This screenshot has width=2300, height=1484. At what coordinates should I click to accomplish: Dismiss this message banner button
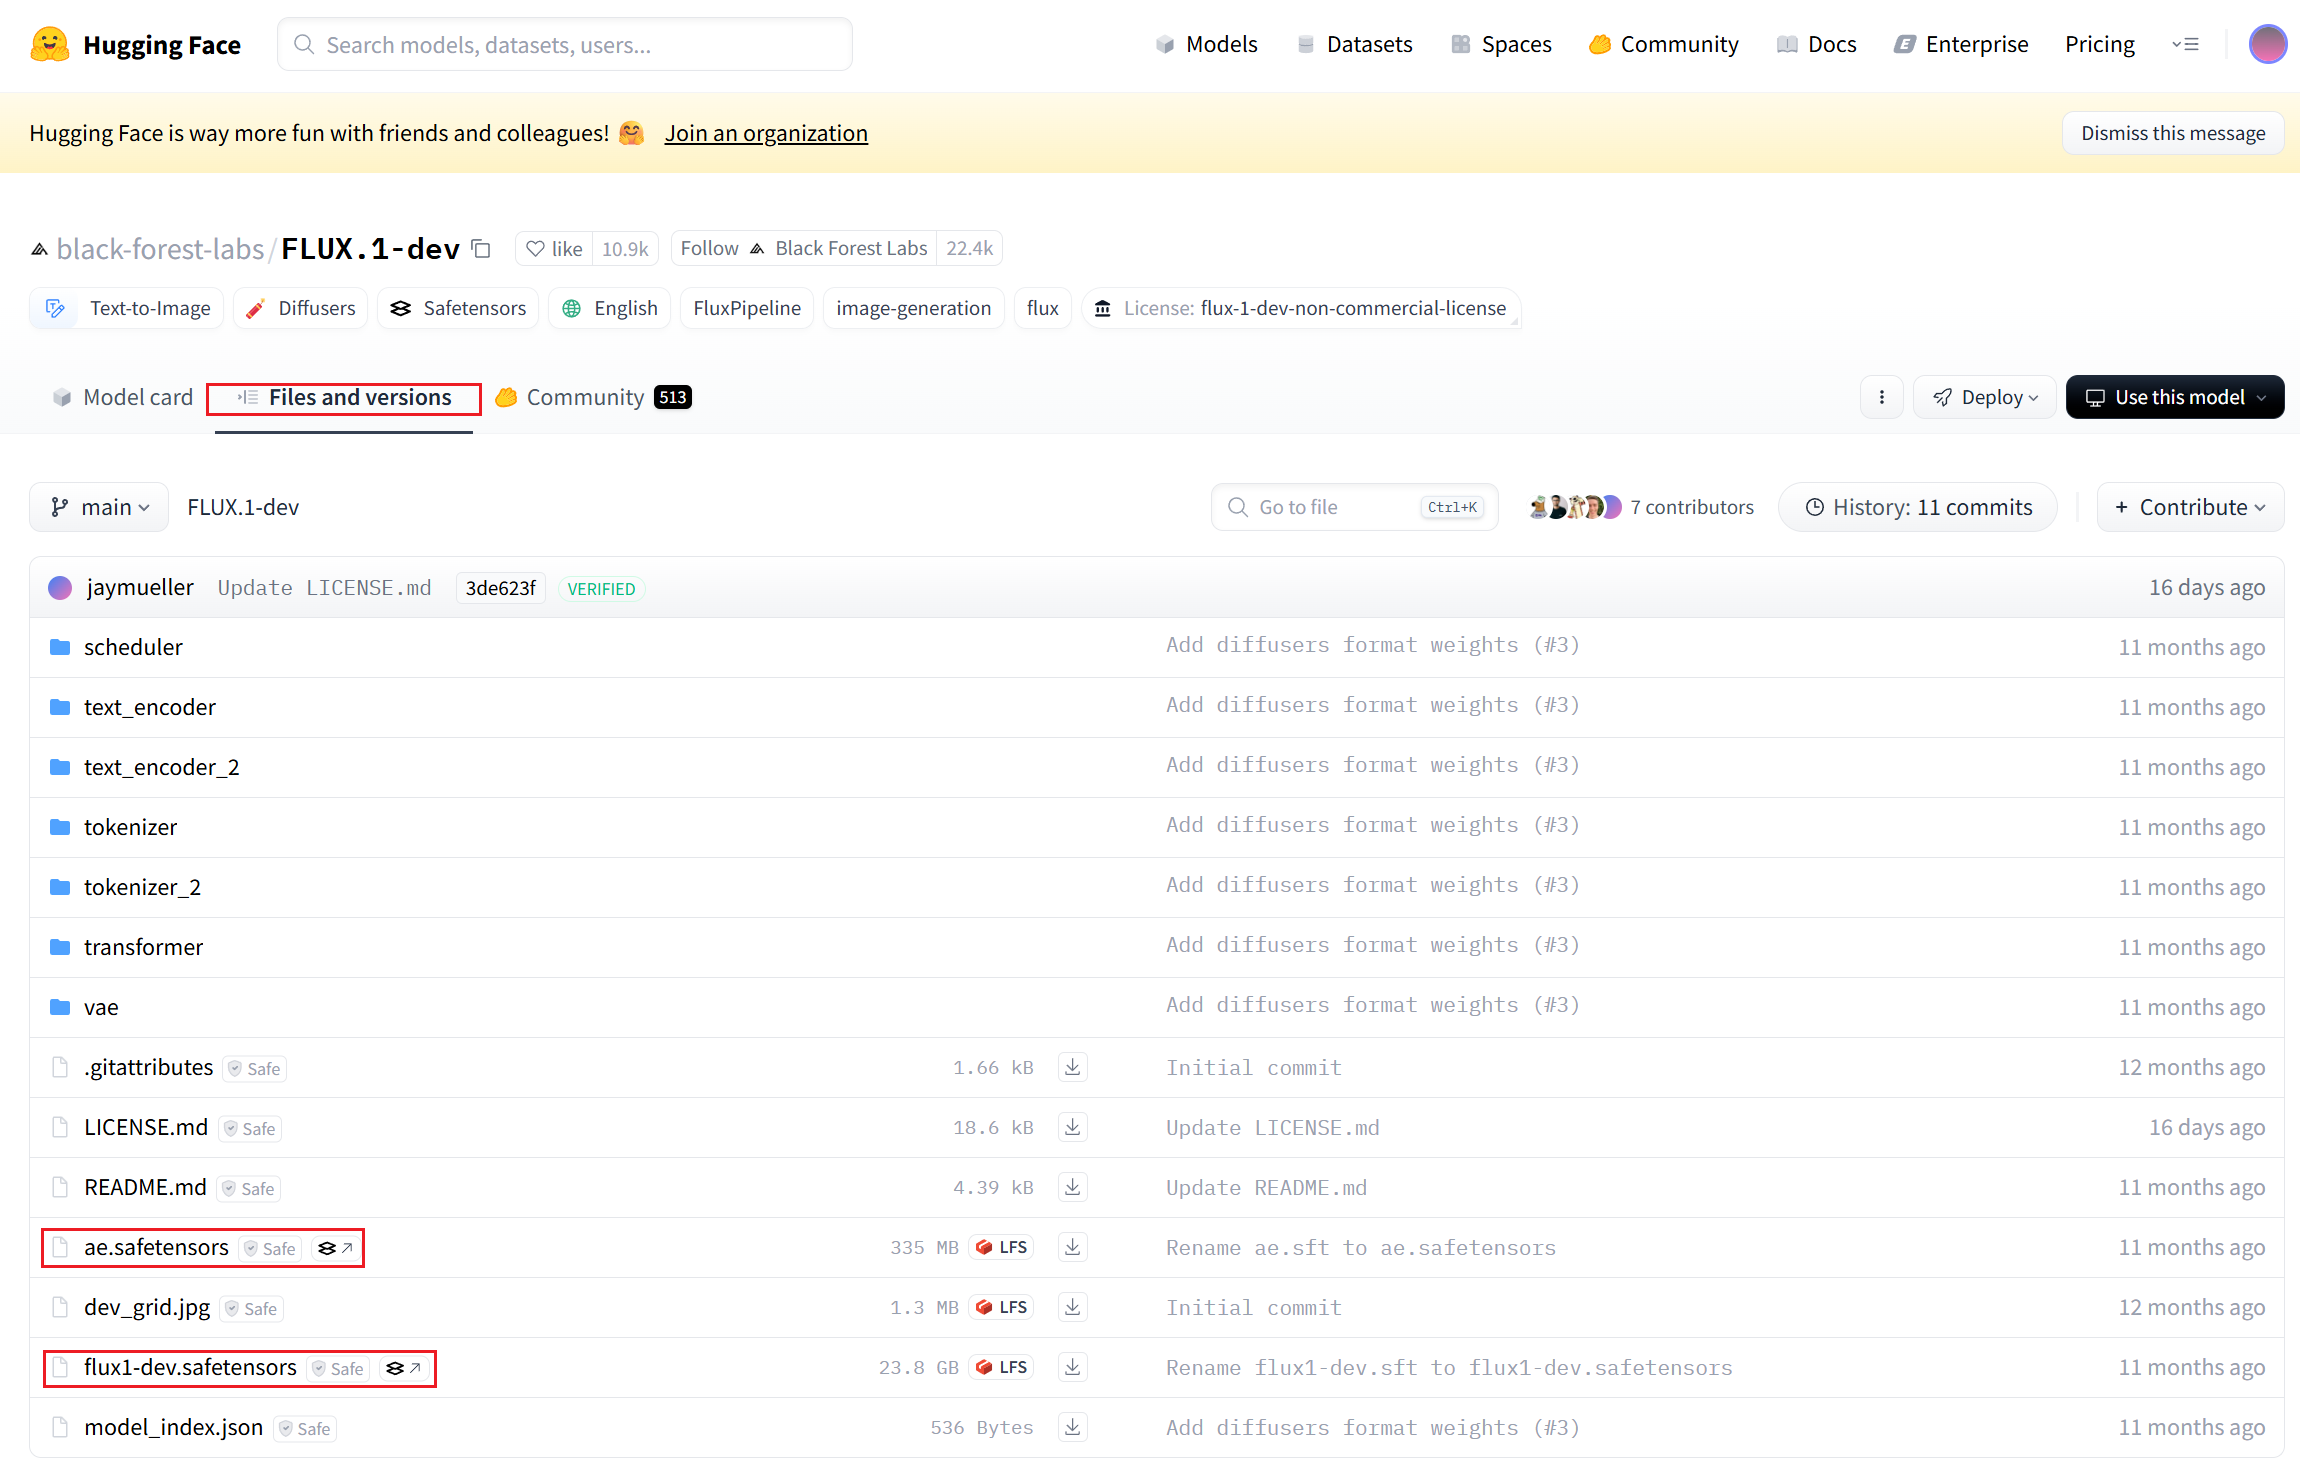(x=2173, y=133)
